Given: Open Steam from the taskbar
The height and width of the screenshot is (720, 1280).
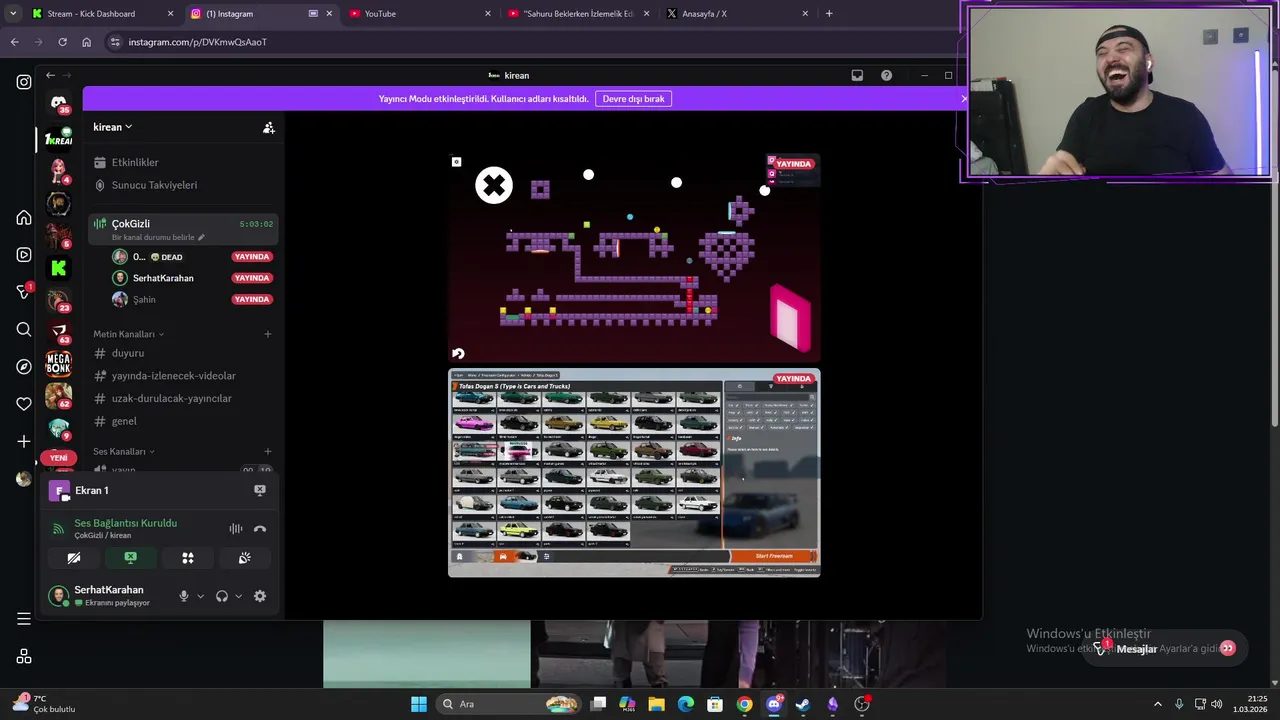Looking at the screenshot, I should pyautogui.click(x=803, y=704).
